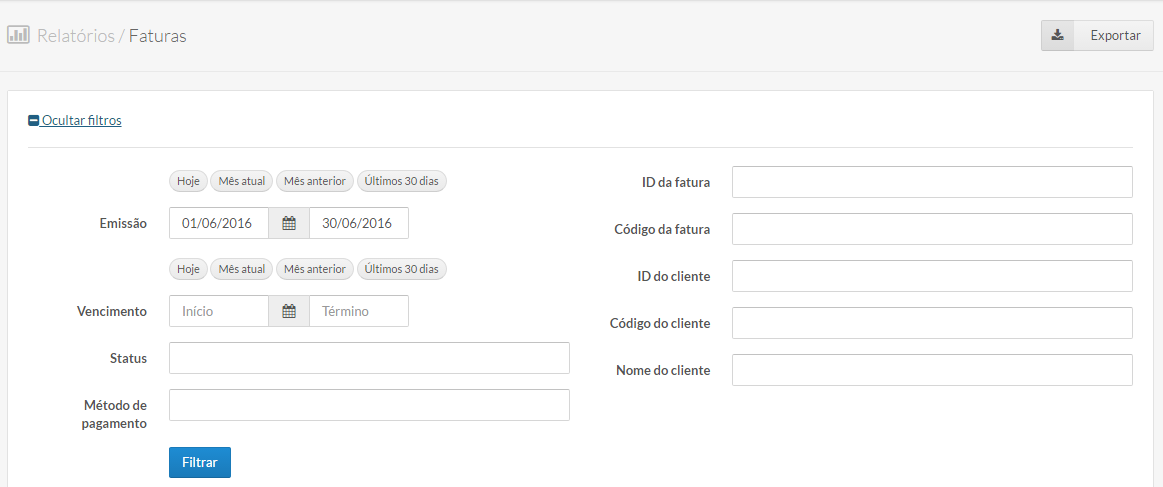Open the Método de pagamento field
Screen dimensions: 1163x487
tap(369, 405)
